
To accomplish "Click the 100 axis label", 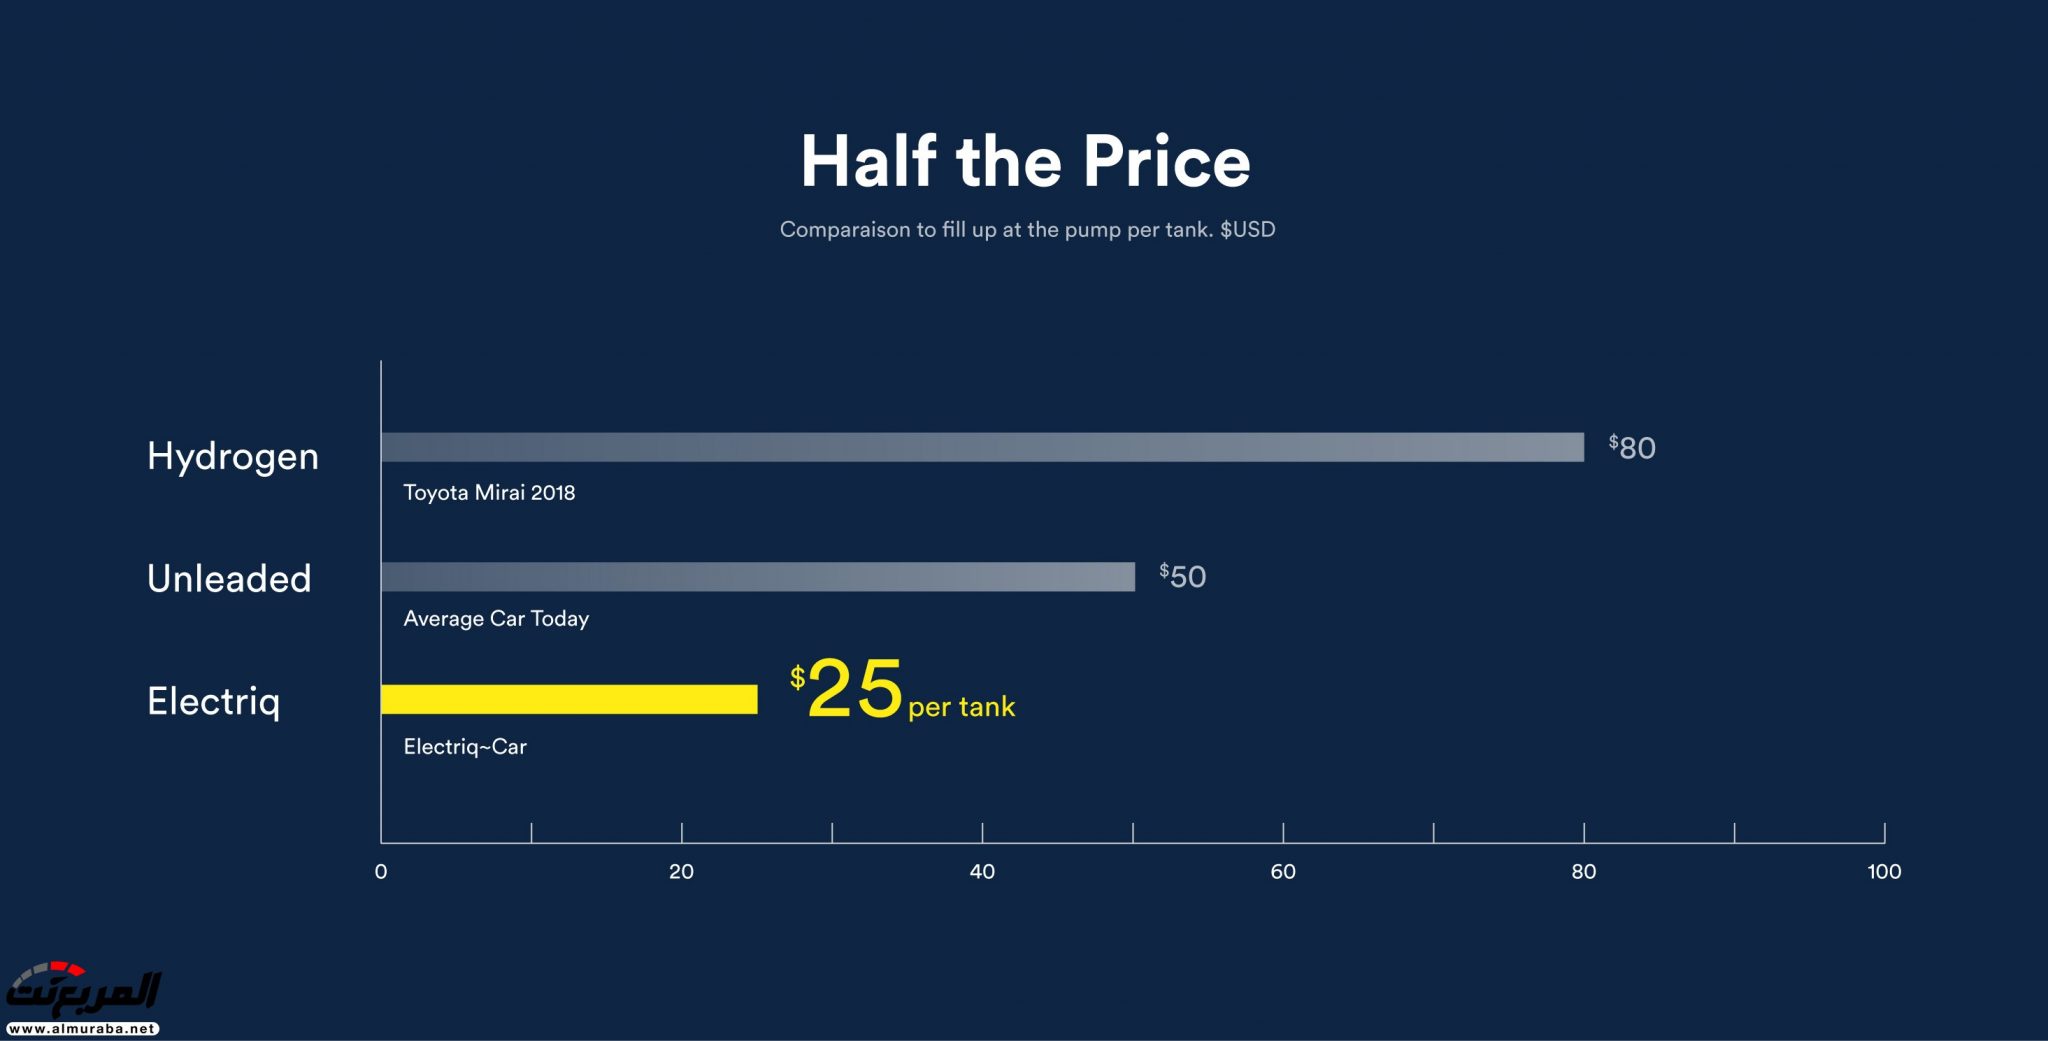I will [1884, 871].
